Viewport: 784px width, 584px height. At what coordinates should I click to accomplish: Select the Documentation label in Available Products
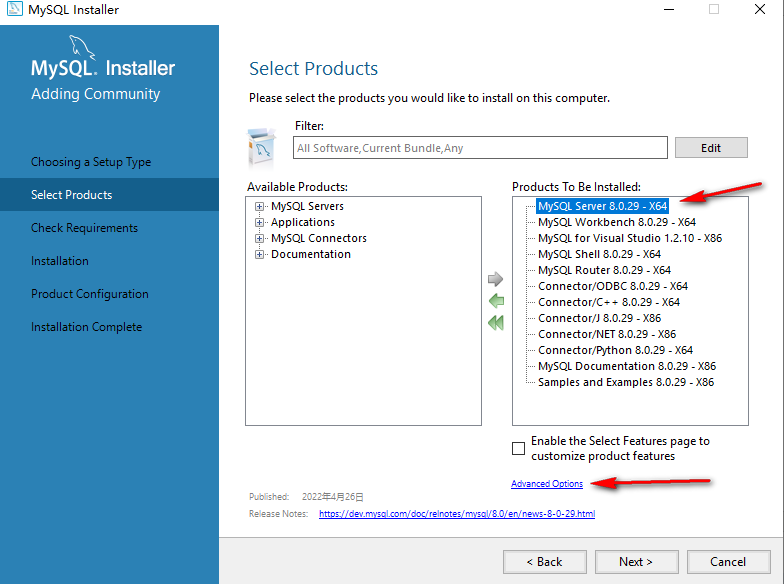click(x=311, y=254)
